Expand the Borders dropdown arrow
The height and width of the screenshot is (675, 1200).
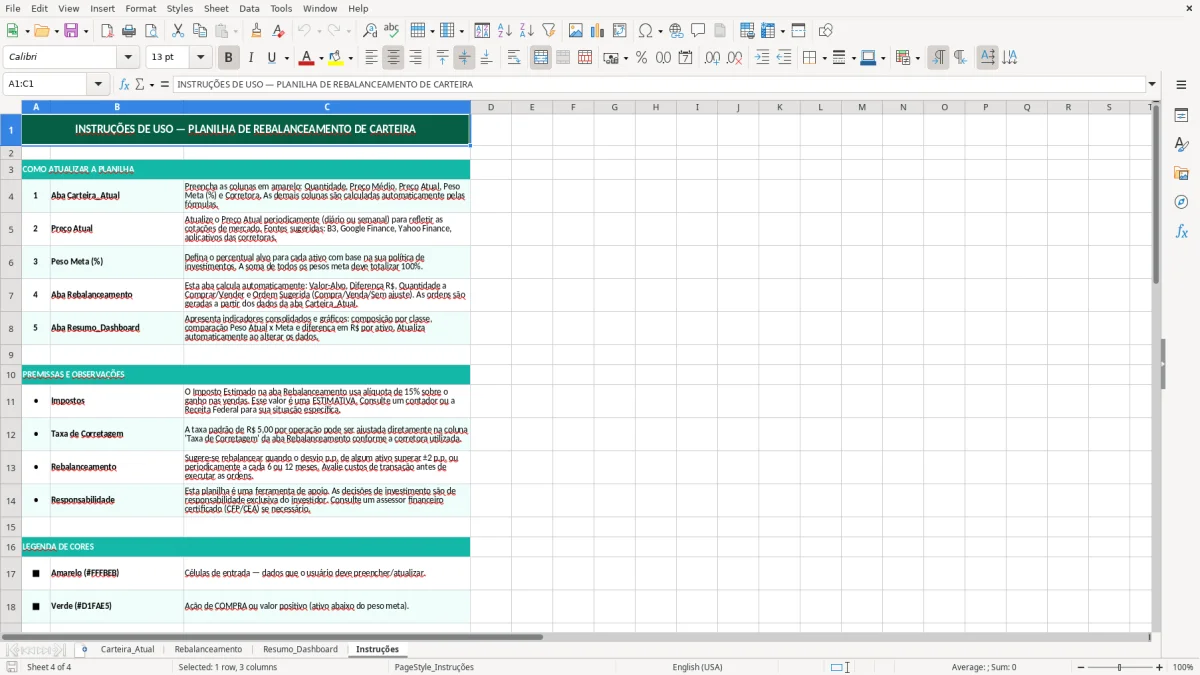(x=824, y=58)
